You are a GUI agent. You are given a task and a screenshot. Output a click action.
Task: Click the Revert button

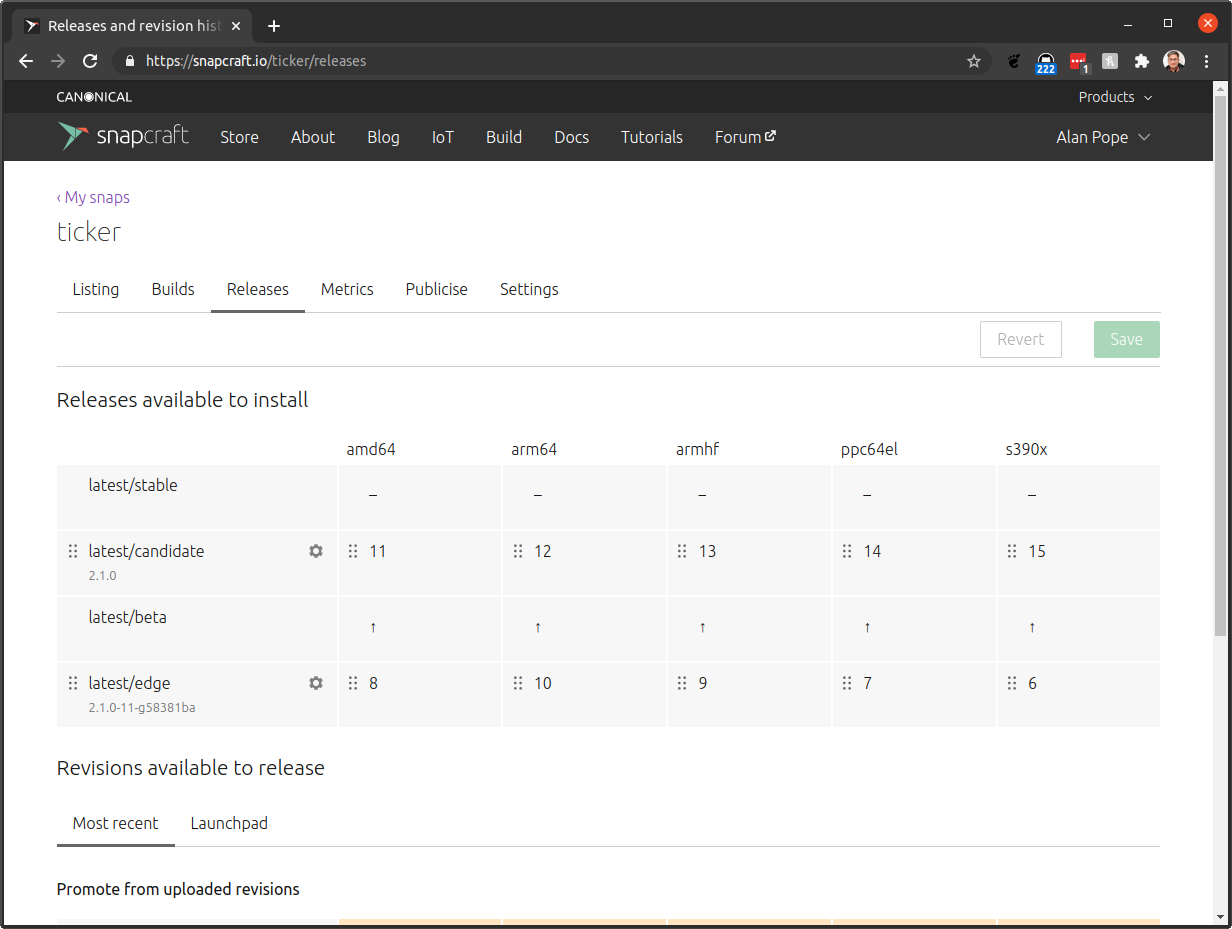tap(1021, 339)
